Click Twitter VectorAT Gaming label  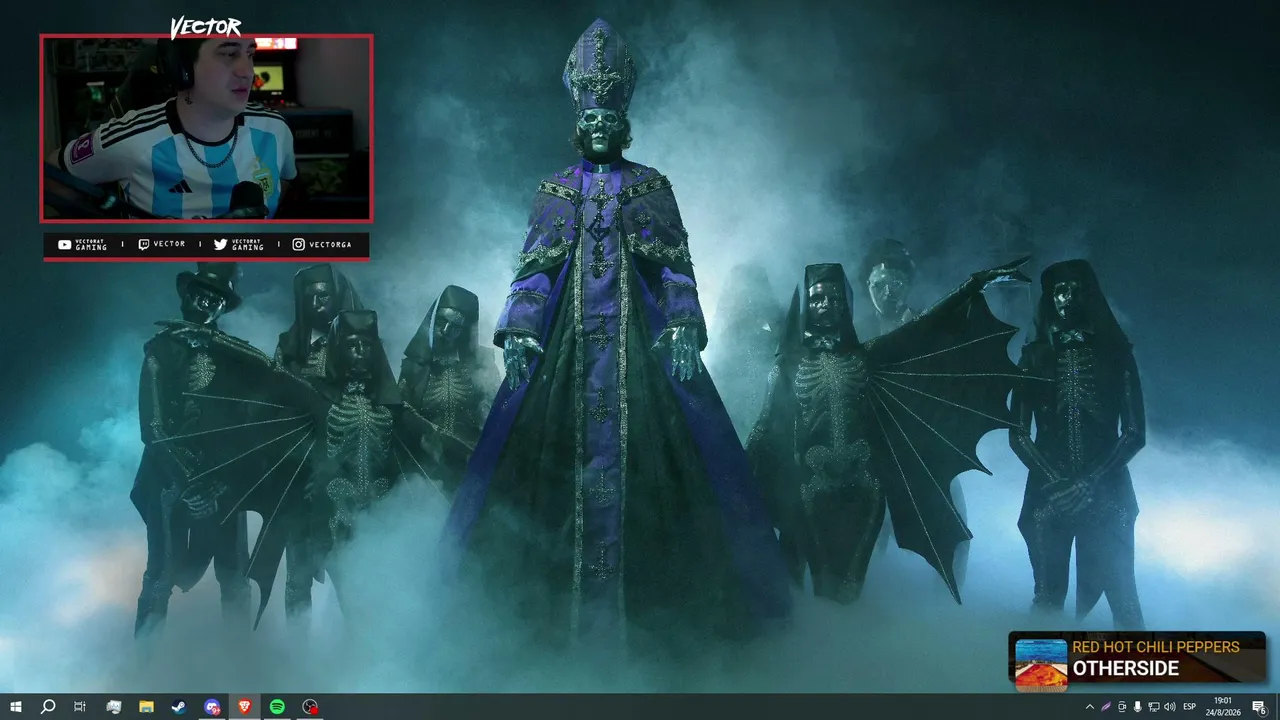239,244
